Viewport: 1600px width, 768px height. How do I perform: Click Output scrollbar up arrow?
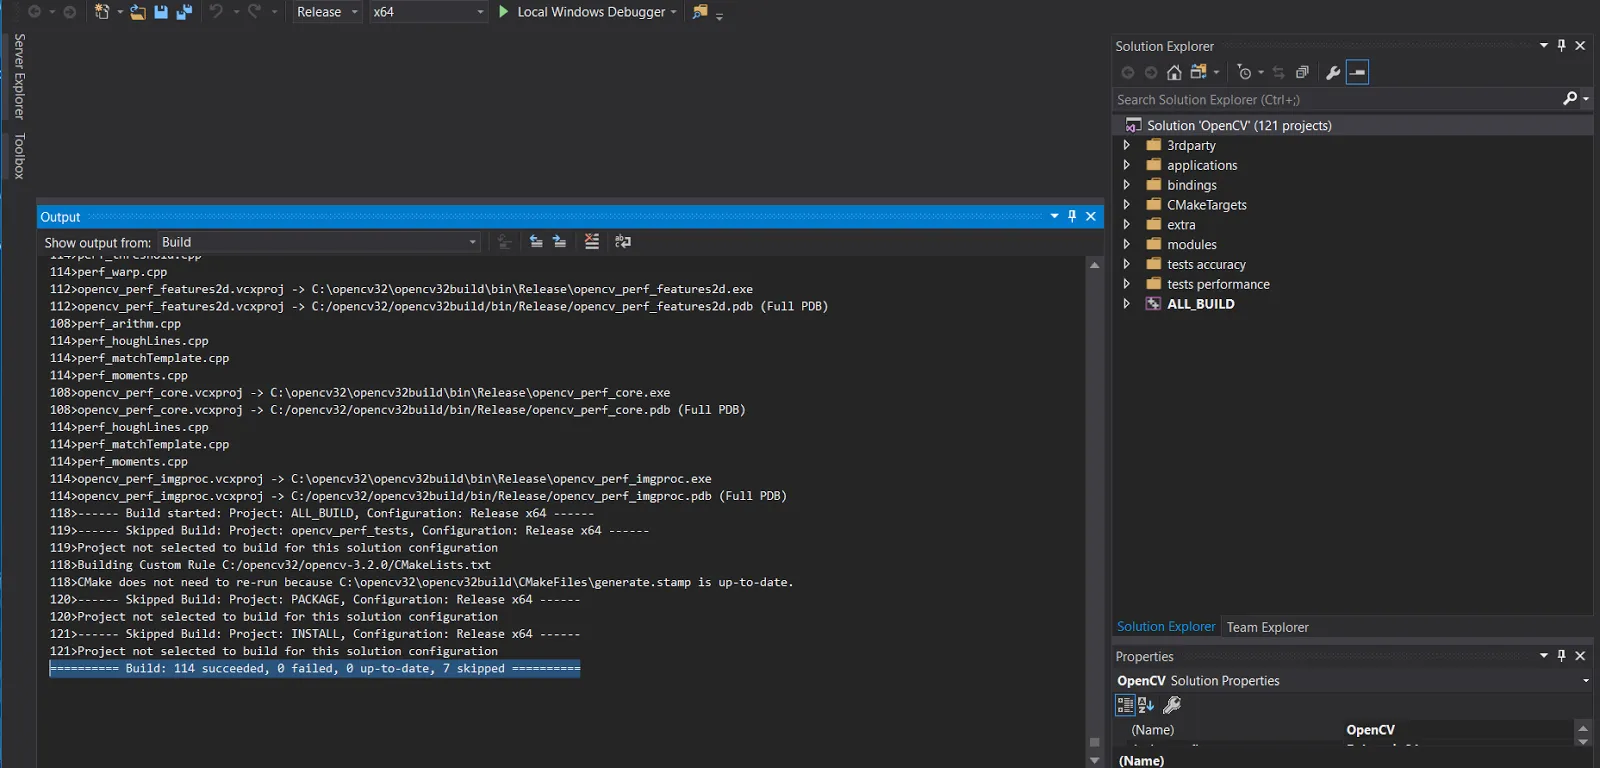coord(1094,265)
